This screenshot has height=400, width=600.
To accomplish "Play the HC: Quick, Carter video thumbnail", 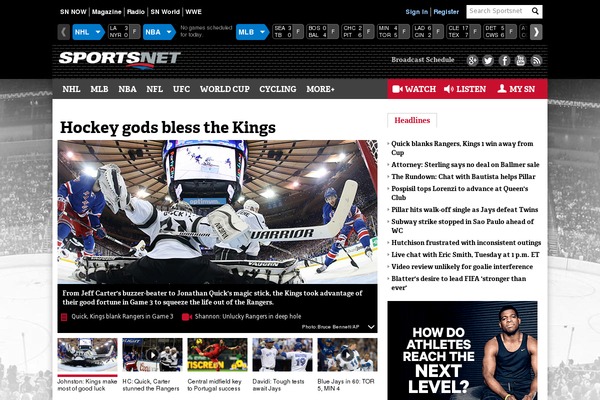I will (152, 355).
